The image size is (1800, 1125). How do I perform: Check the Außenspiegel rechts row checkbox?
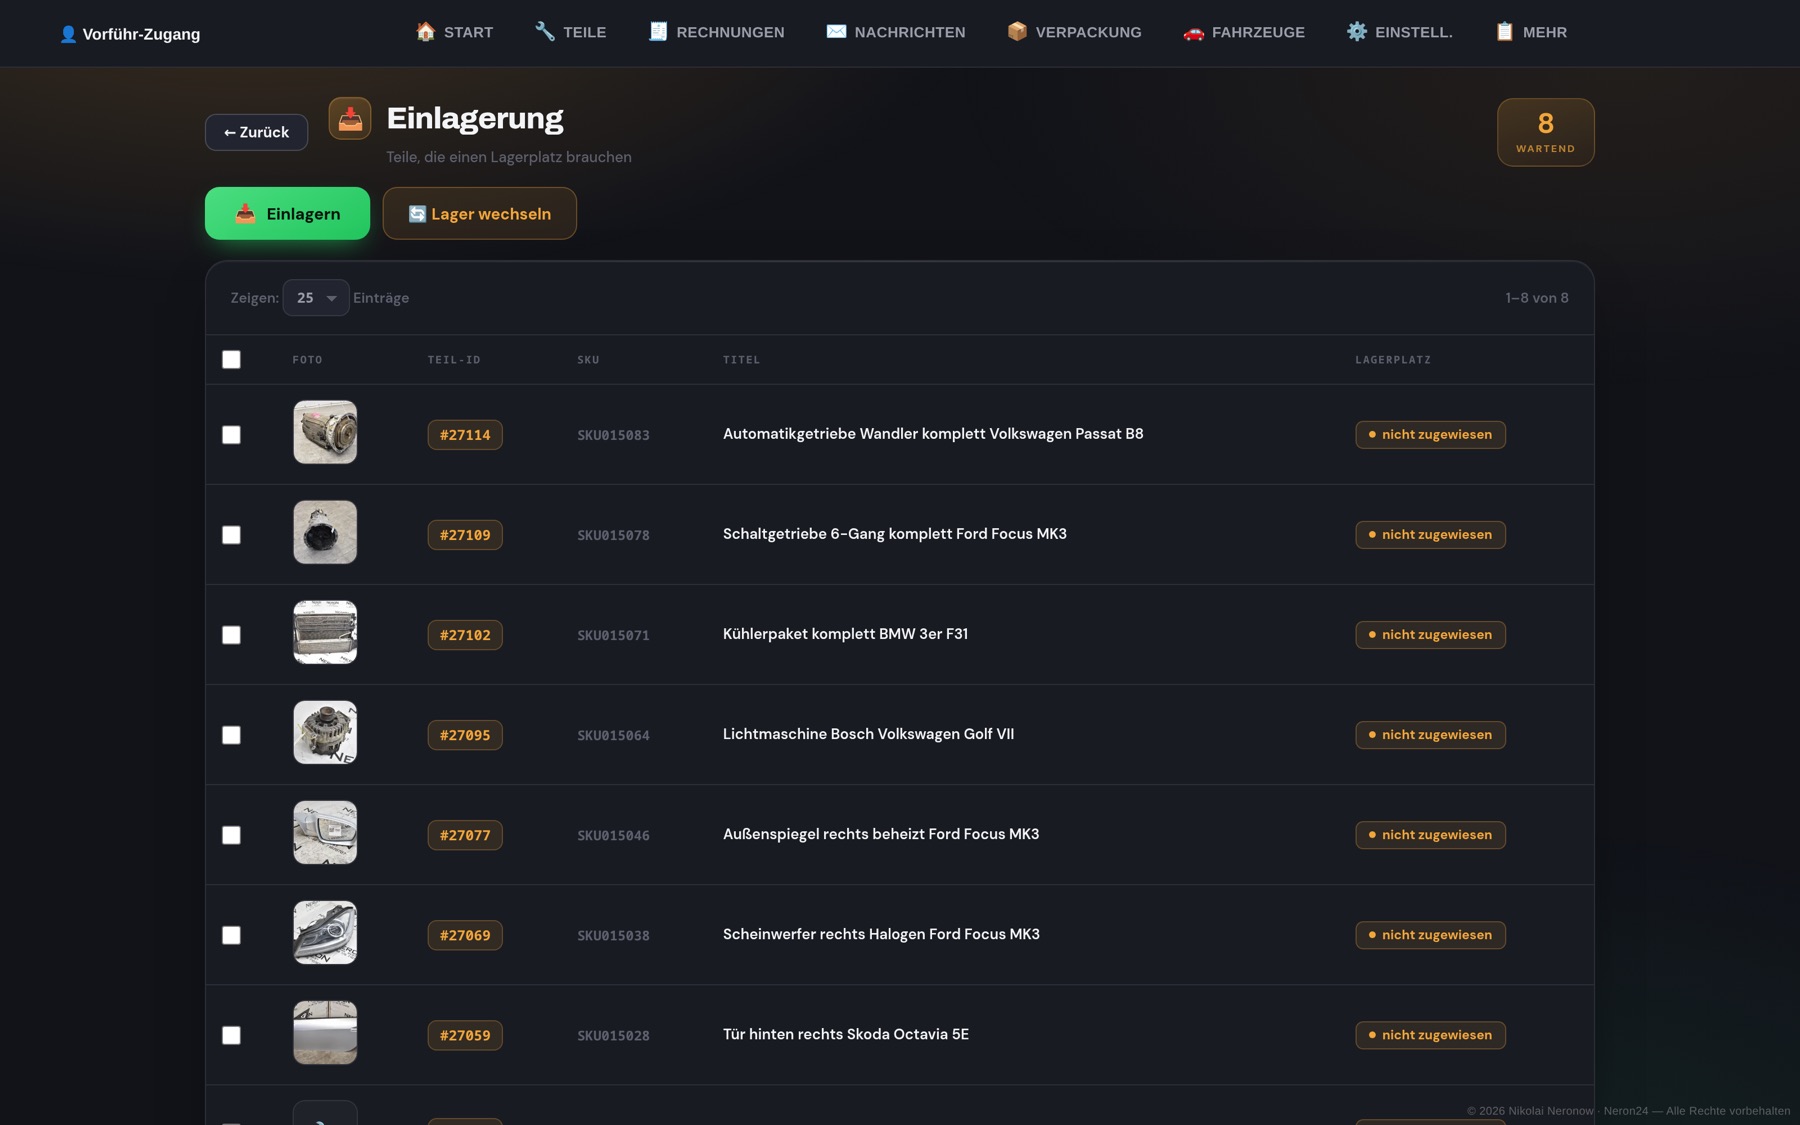click(231, 835)
